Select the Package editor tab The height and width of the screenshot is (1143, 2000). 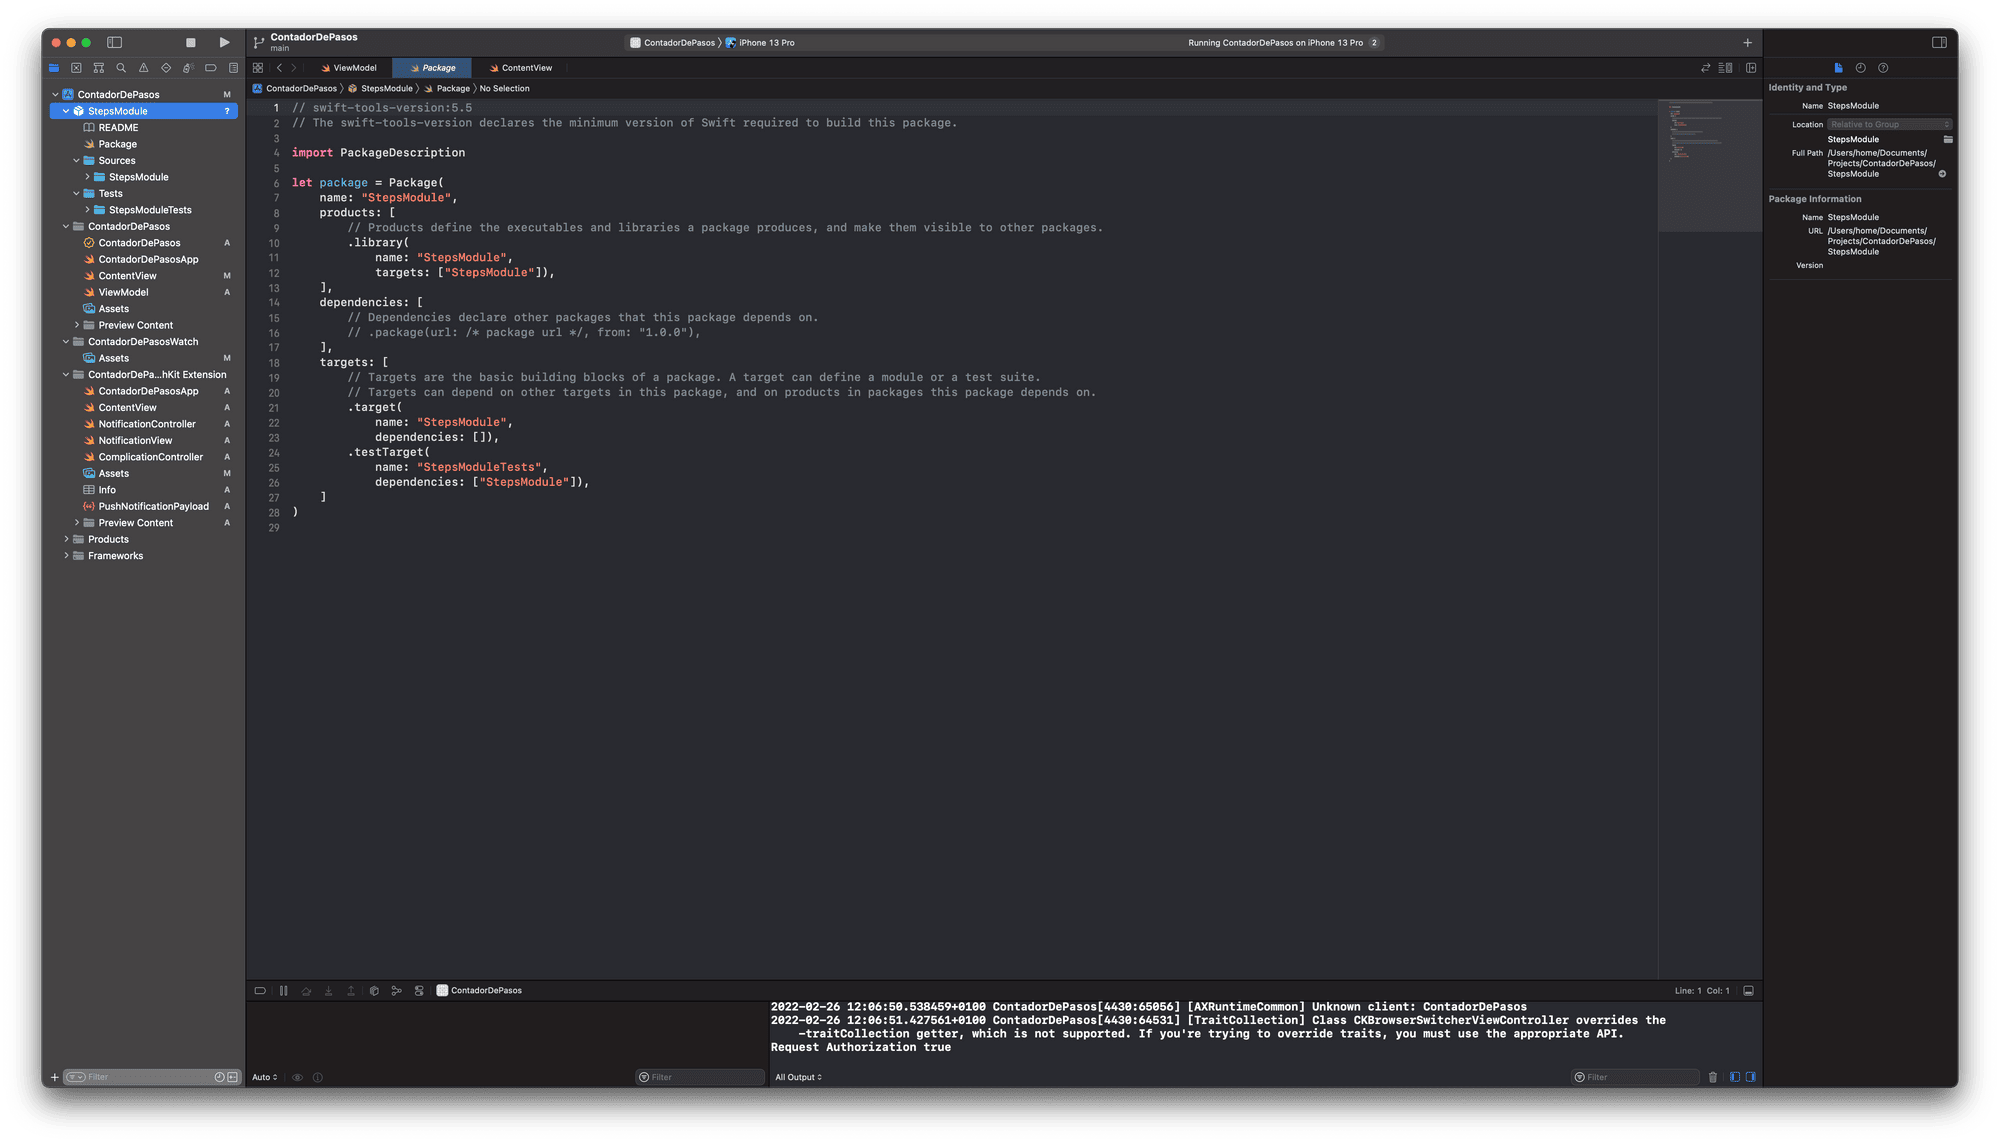click(x=432, y=68)
